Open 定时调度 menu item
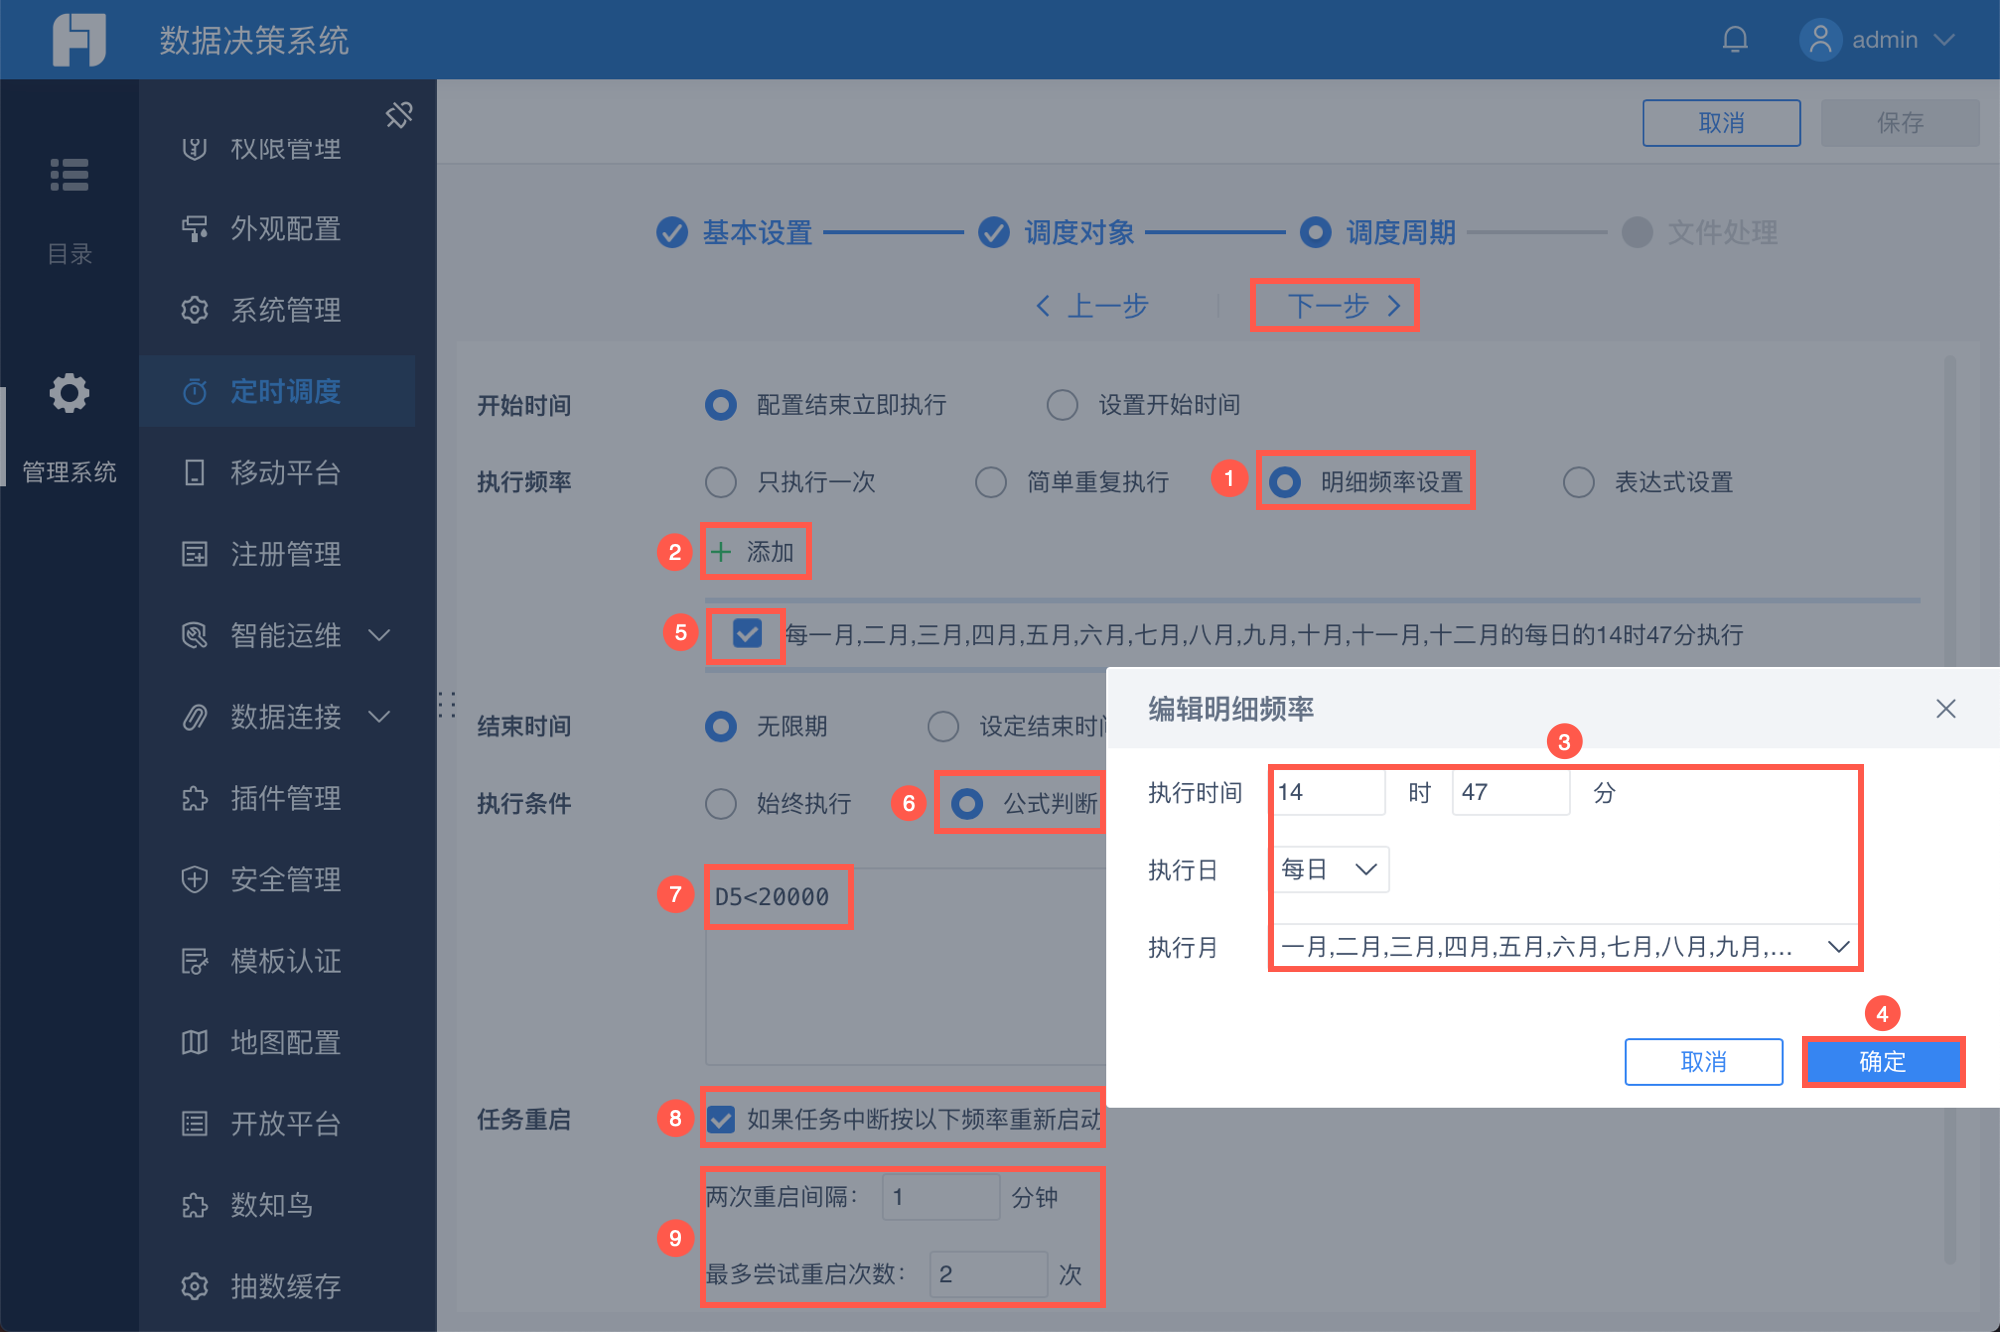The image size is (2000, 1332). 285,391
